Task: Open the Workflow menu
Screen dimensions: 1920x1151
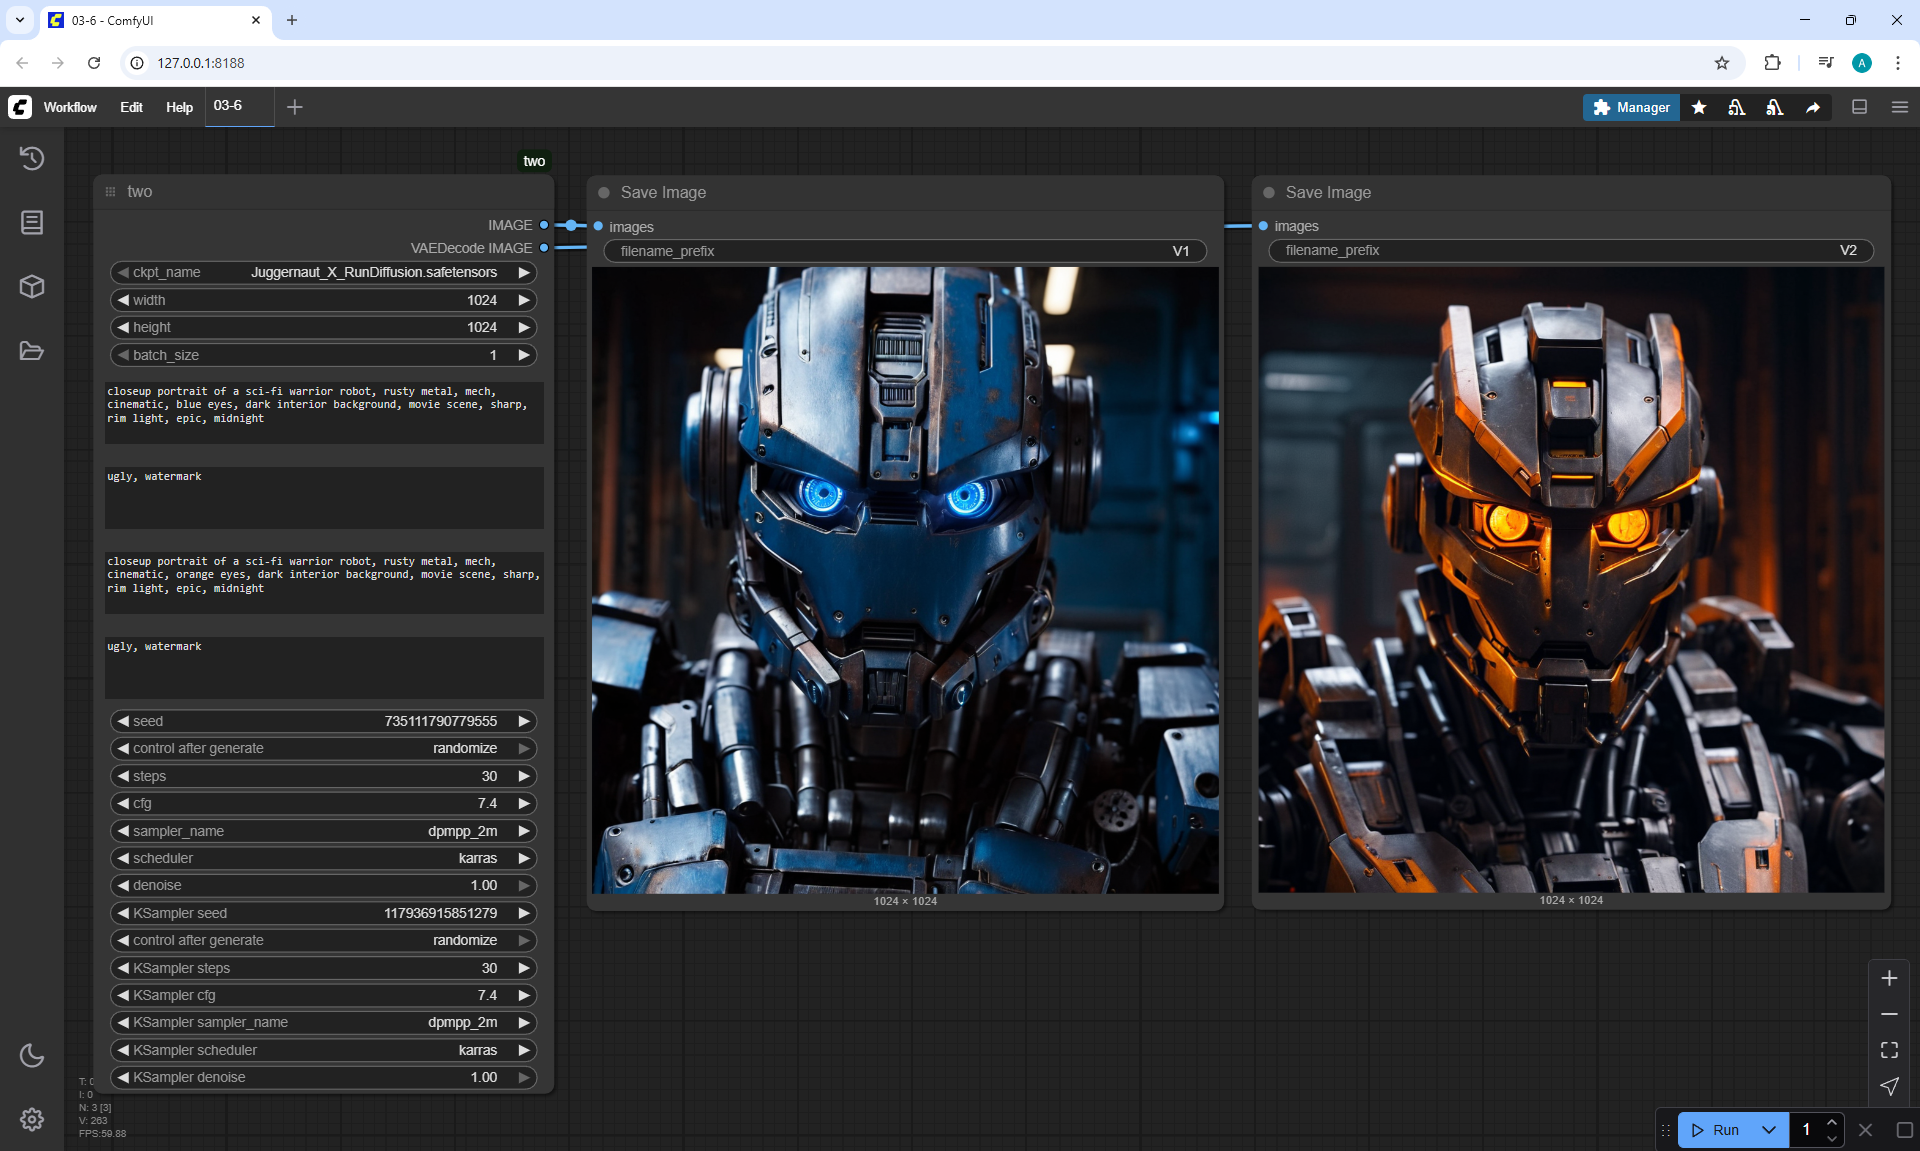Action: pos(70,107)
